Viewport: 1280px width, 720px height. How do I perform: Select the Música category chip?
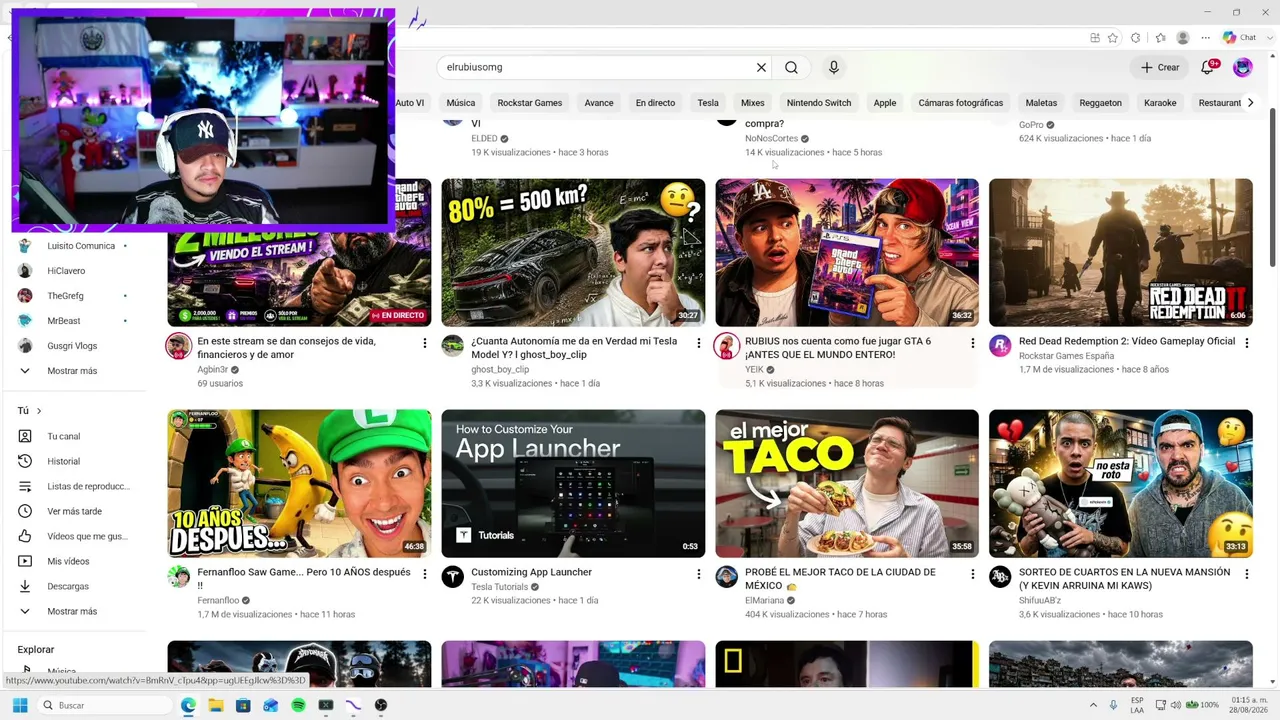coord(461,103)
